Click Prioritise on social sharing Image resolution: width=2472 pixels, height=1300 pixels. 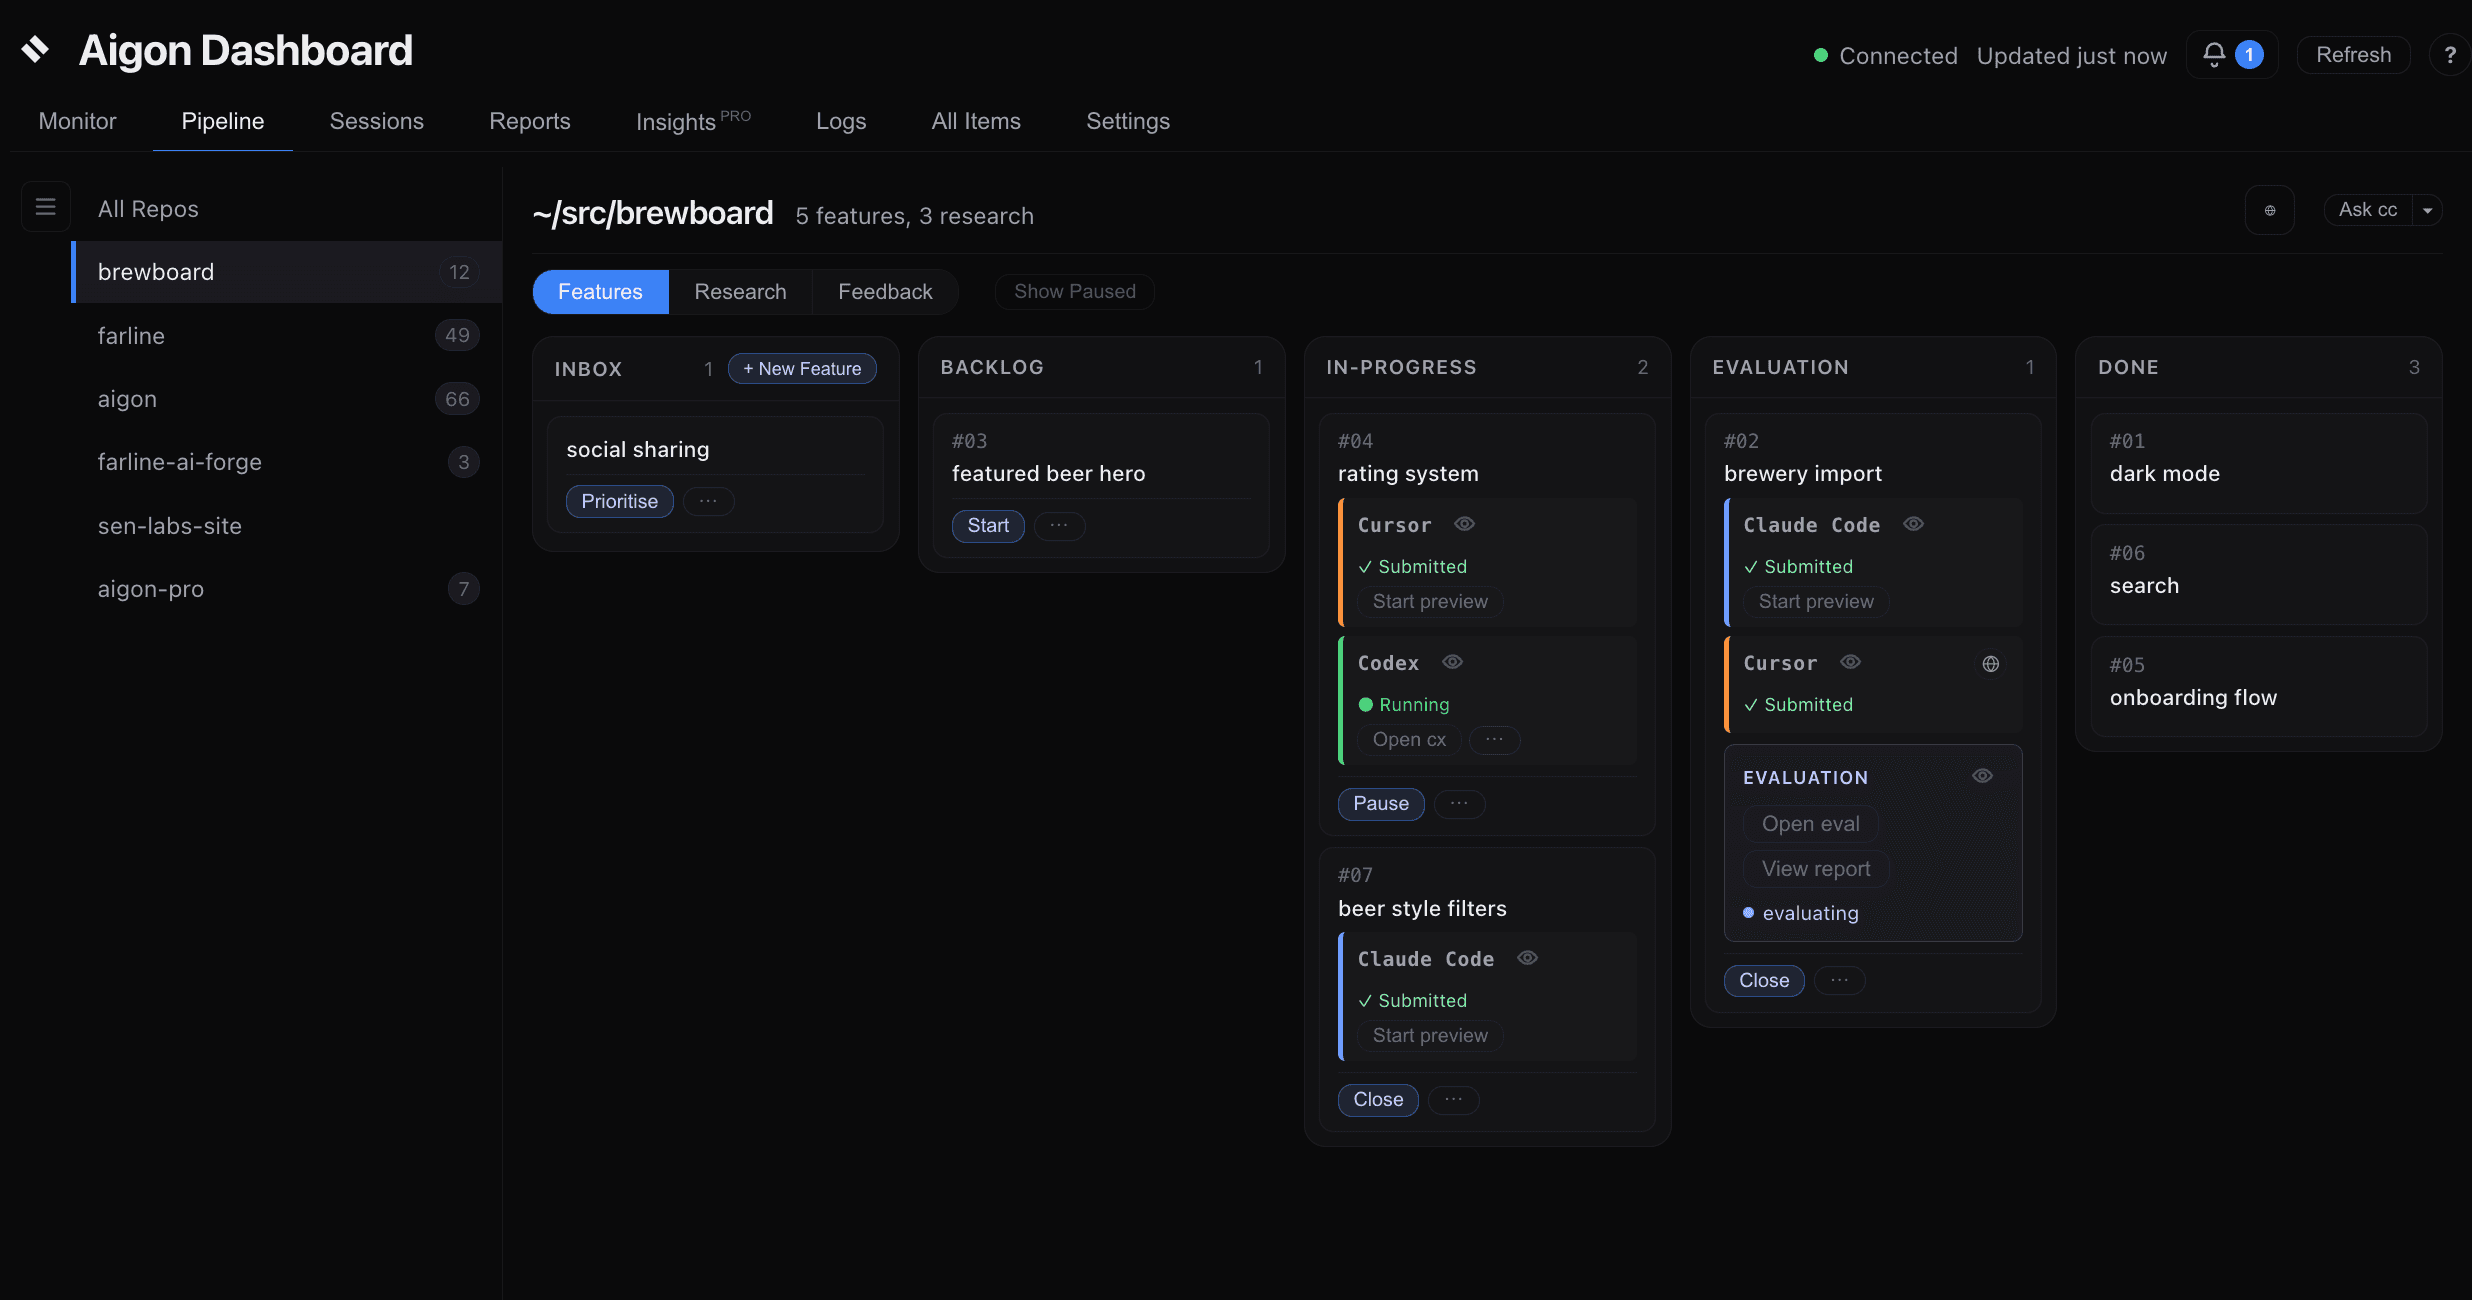[620, 501]
